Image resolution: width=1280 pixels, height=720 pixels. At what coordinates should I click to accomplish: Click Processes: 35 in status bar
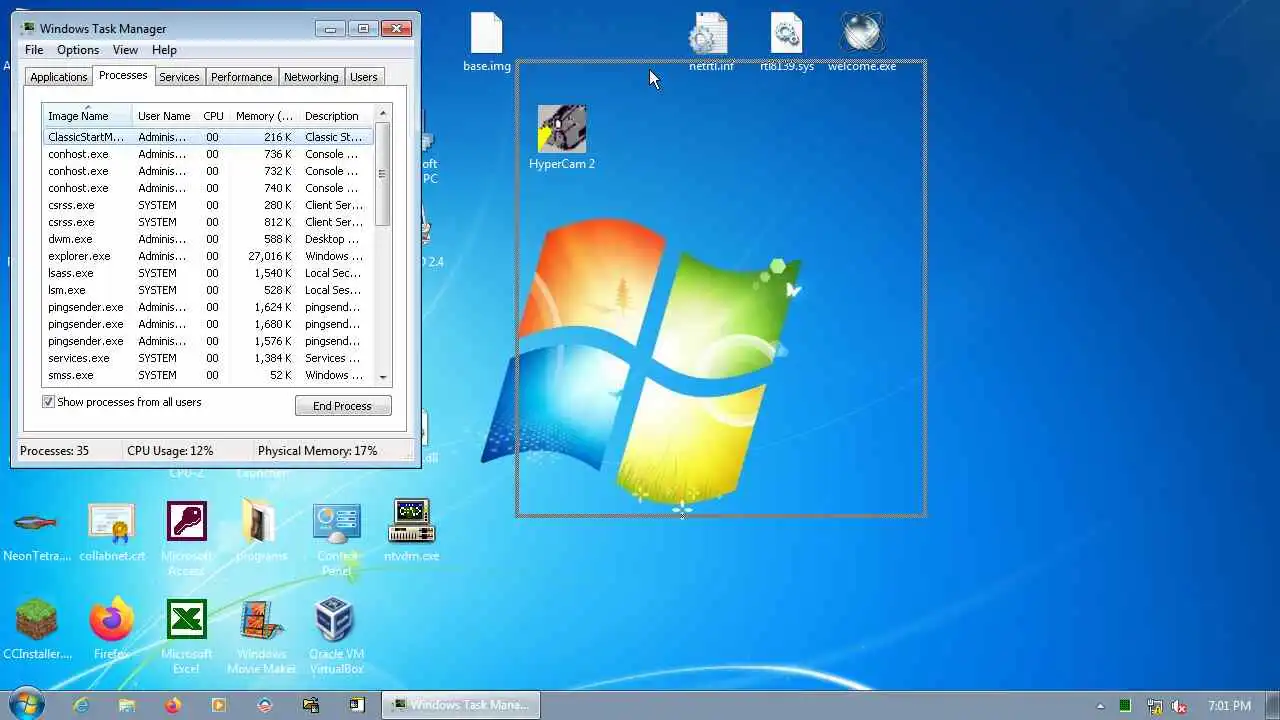(55, 451)
